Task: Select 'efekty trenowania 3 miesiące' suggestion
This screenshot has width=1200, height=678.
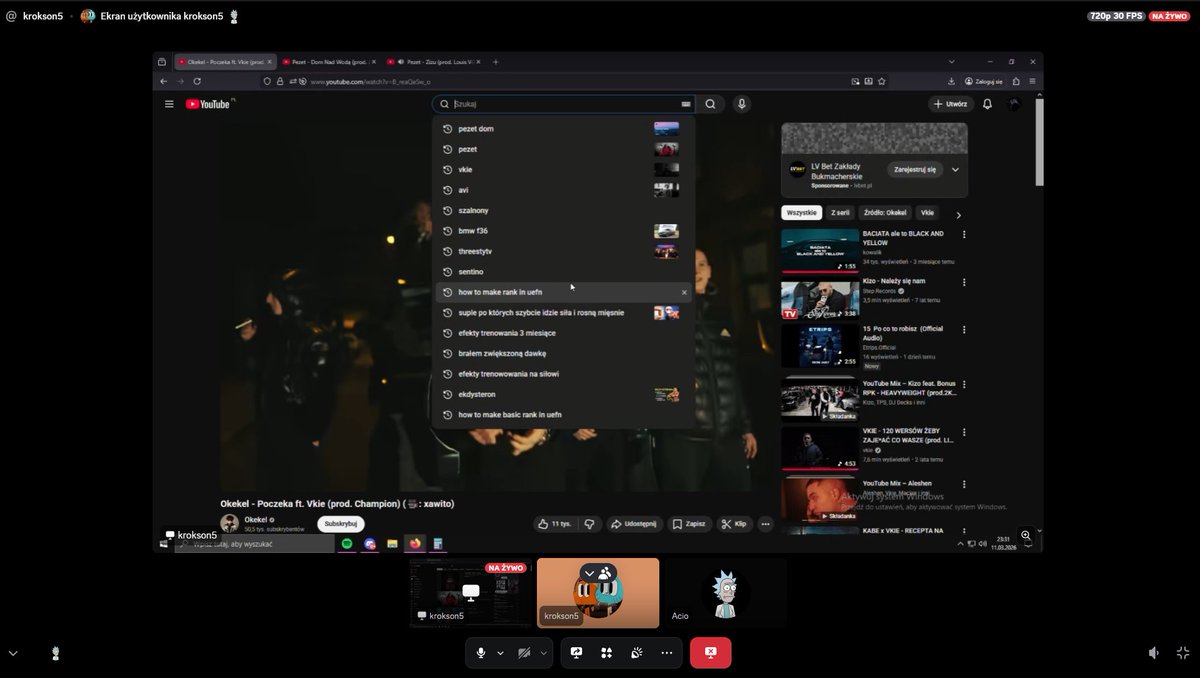Action: 563,333
